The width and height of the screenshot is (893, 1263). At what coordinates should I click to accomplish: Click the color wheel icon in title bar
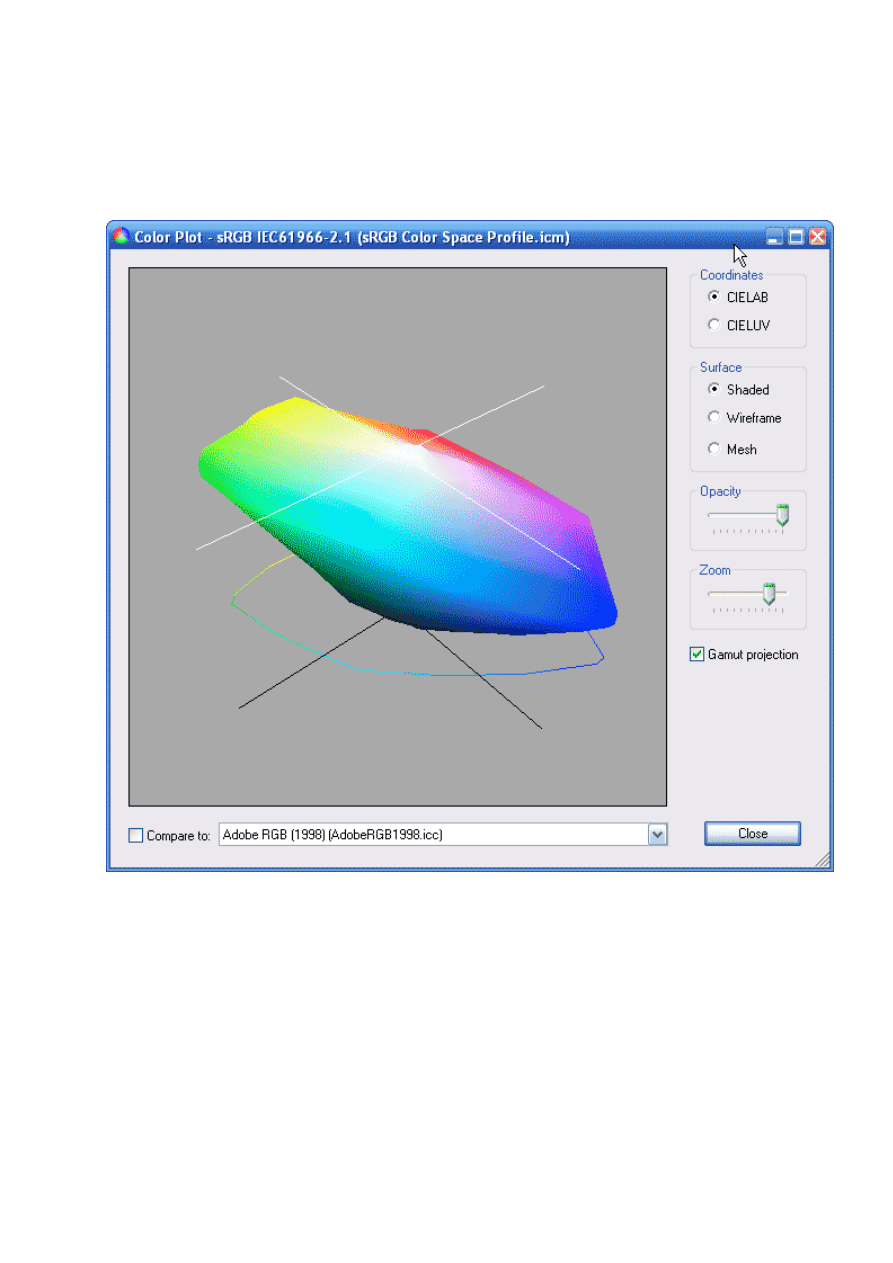(121, 237)
